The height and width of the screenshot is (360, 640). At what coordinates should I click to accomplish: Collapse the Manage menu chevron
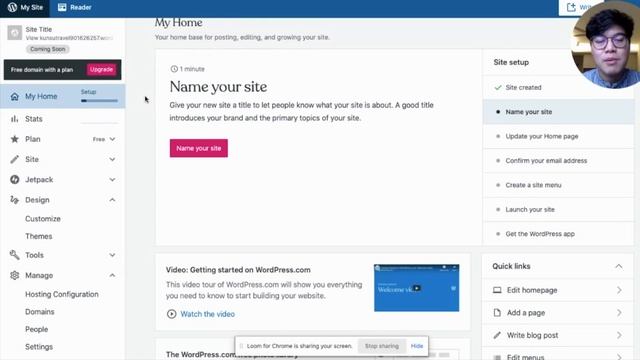(112, 276)
